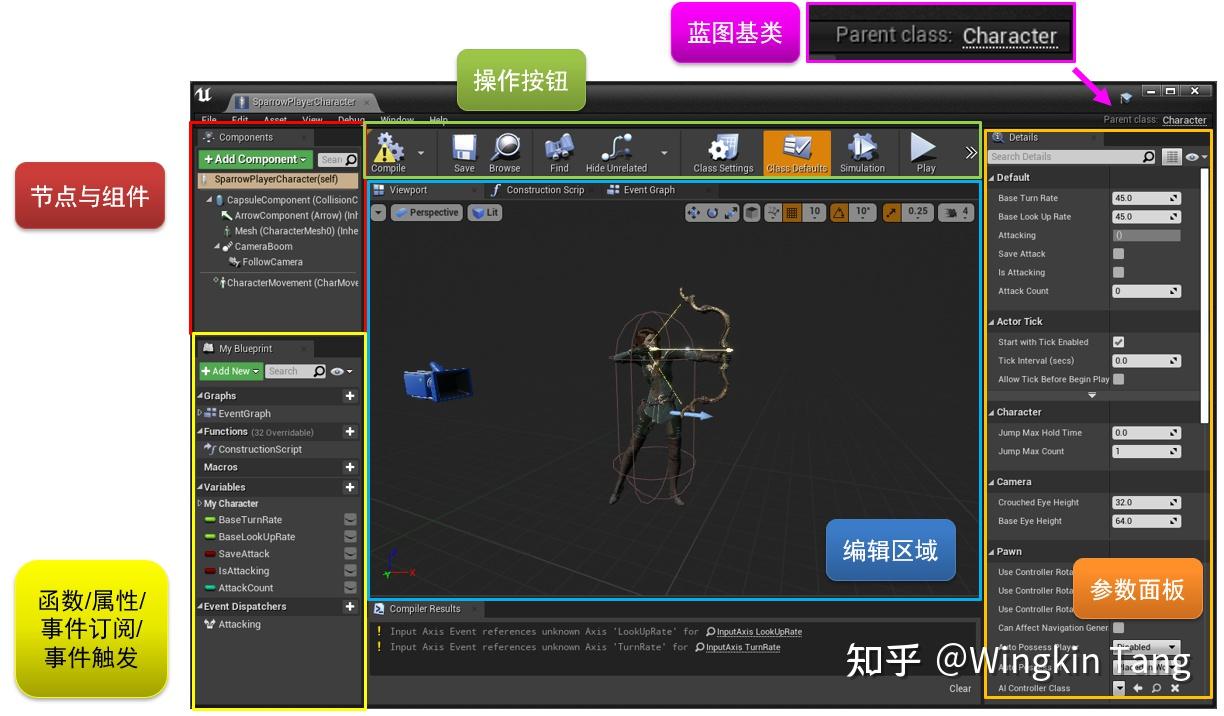Click the use-selected arrow for AI Controller Class

click(x=1138, y=688)
